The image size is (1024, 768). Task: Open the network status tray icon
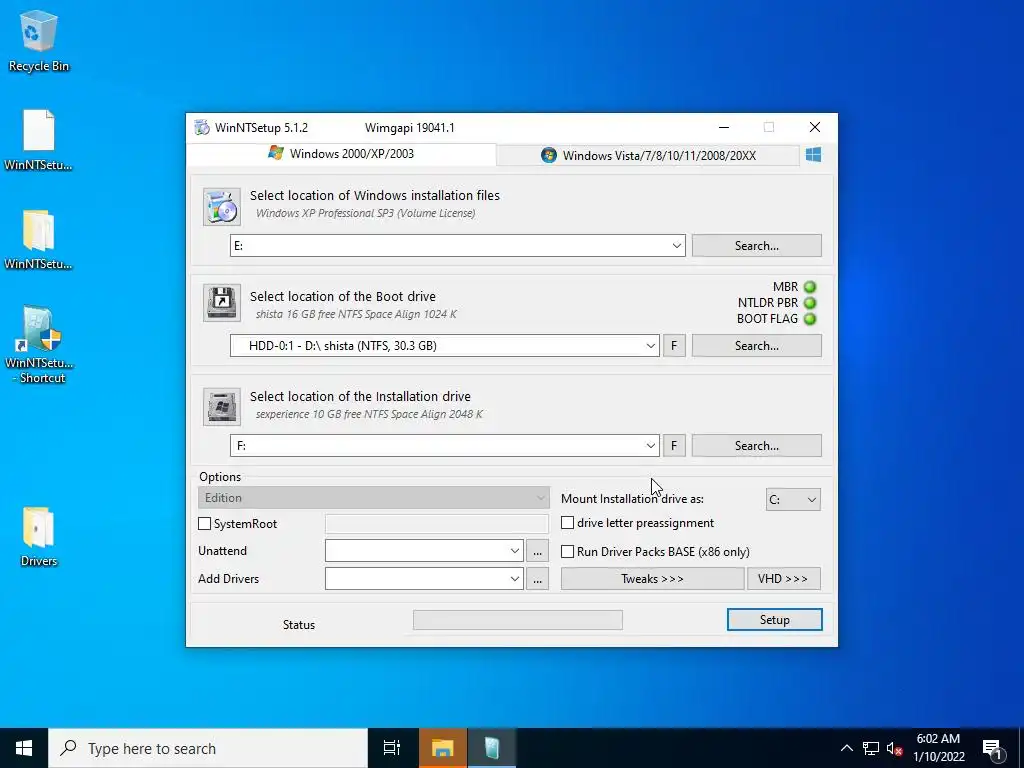point(871,748)
